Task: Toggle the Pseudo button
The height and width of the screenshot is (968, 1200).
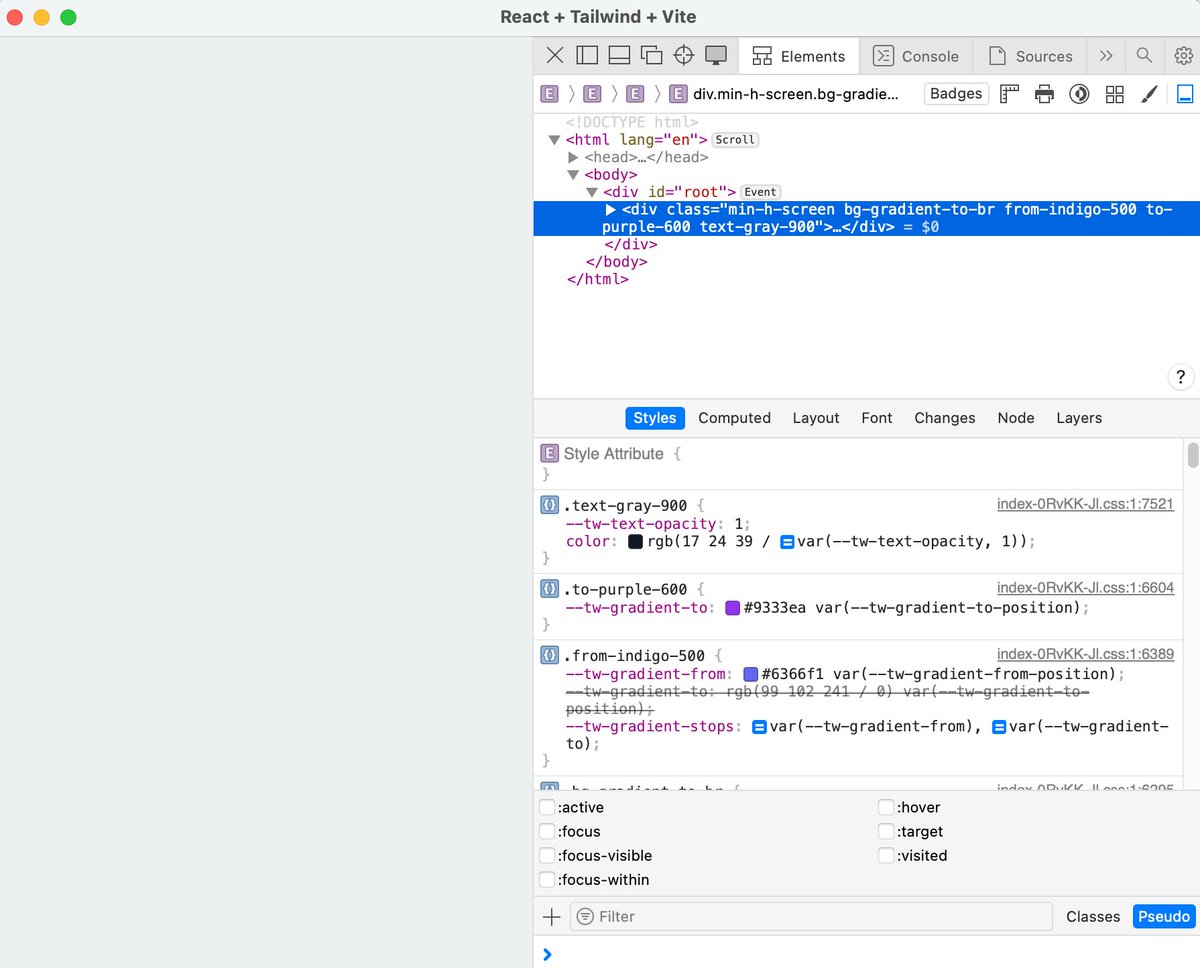Action: point(1164,916)
